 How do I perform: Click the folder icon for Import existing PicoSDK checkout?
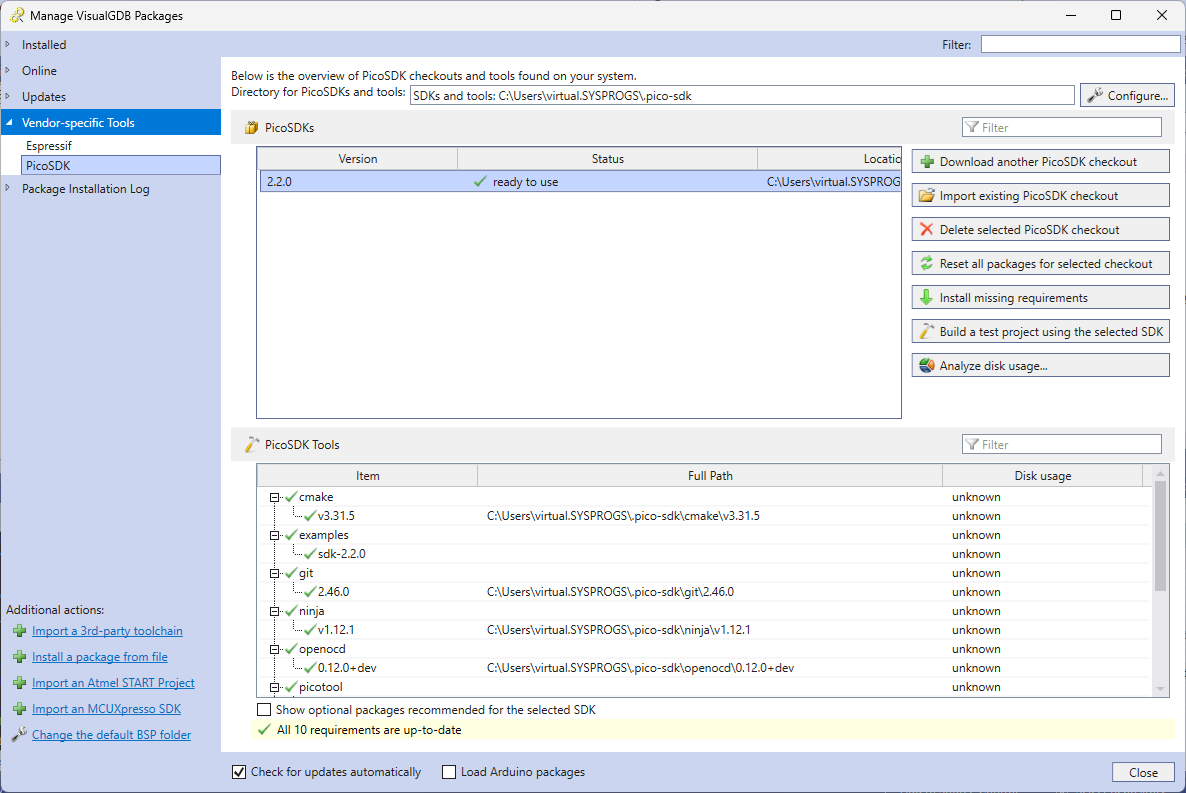click(927, 196)
